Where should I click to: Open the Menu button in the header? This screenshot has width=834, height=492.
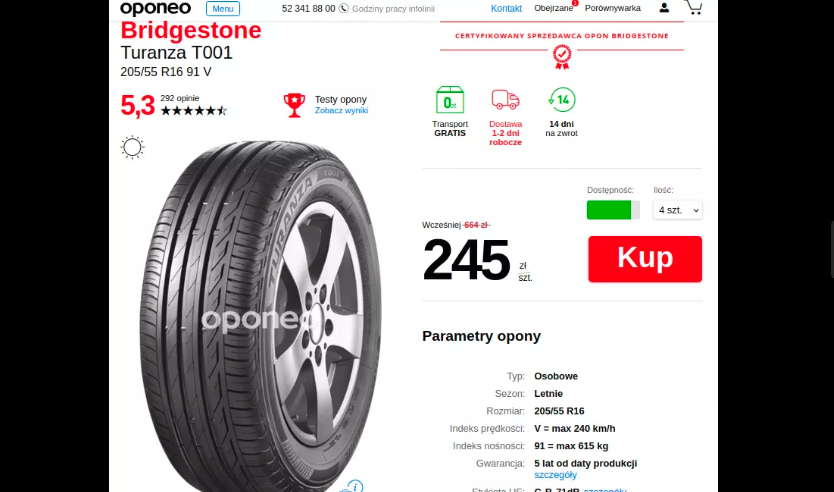(x=223, y=9)
